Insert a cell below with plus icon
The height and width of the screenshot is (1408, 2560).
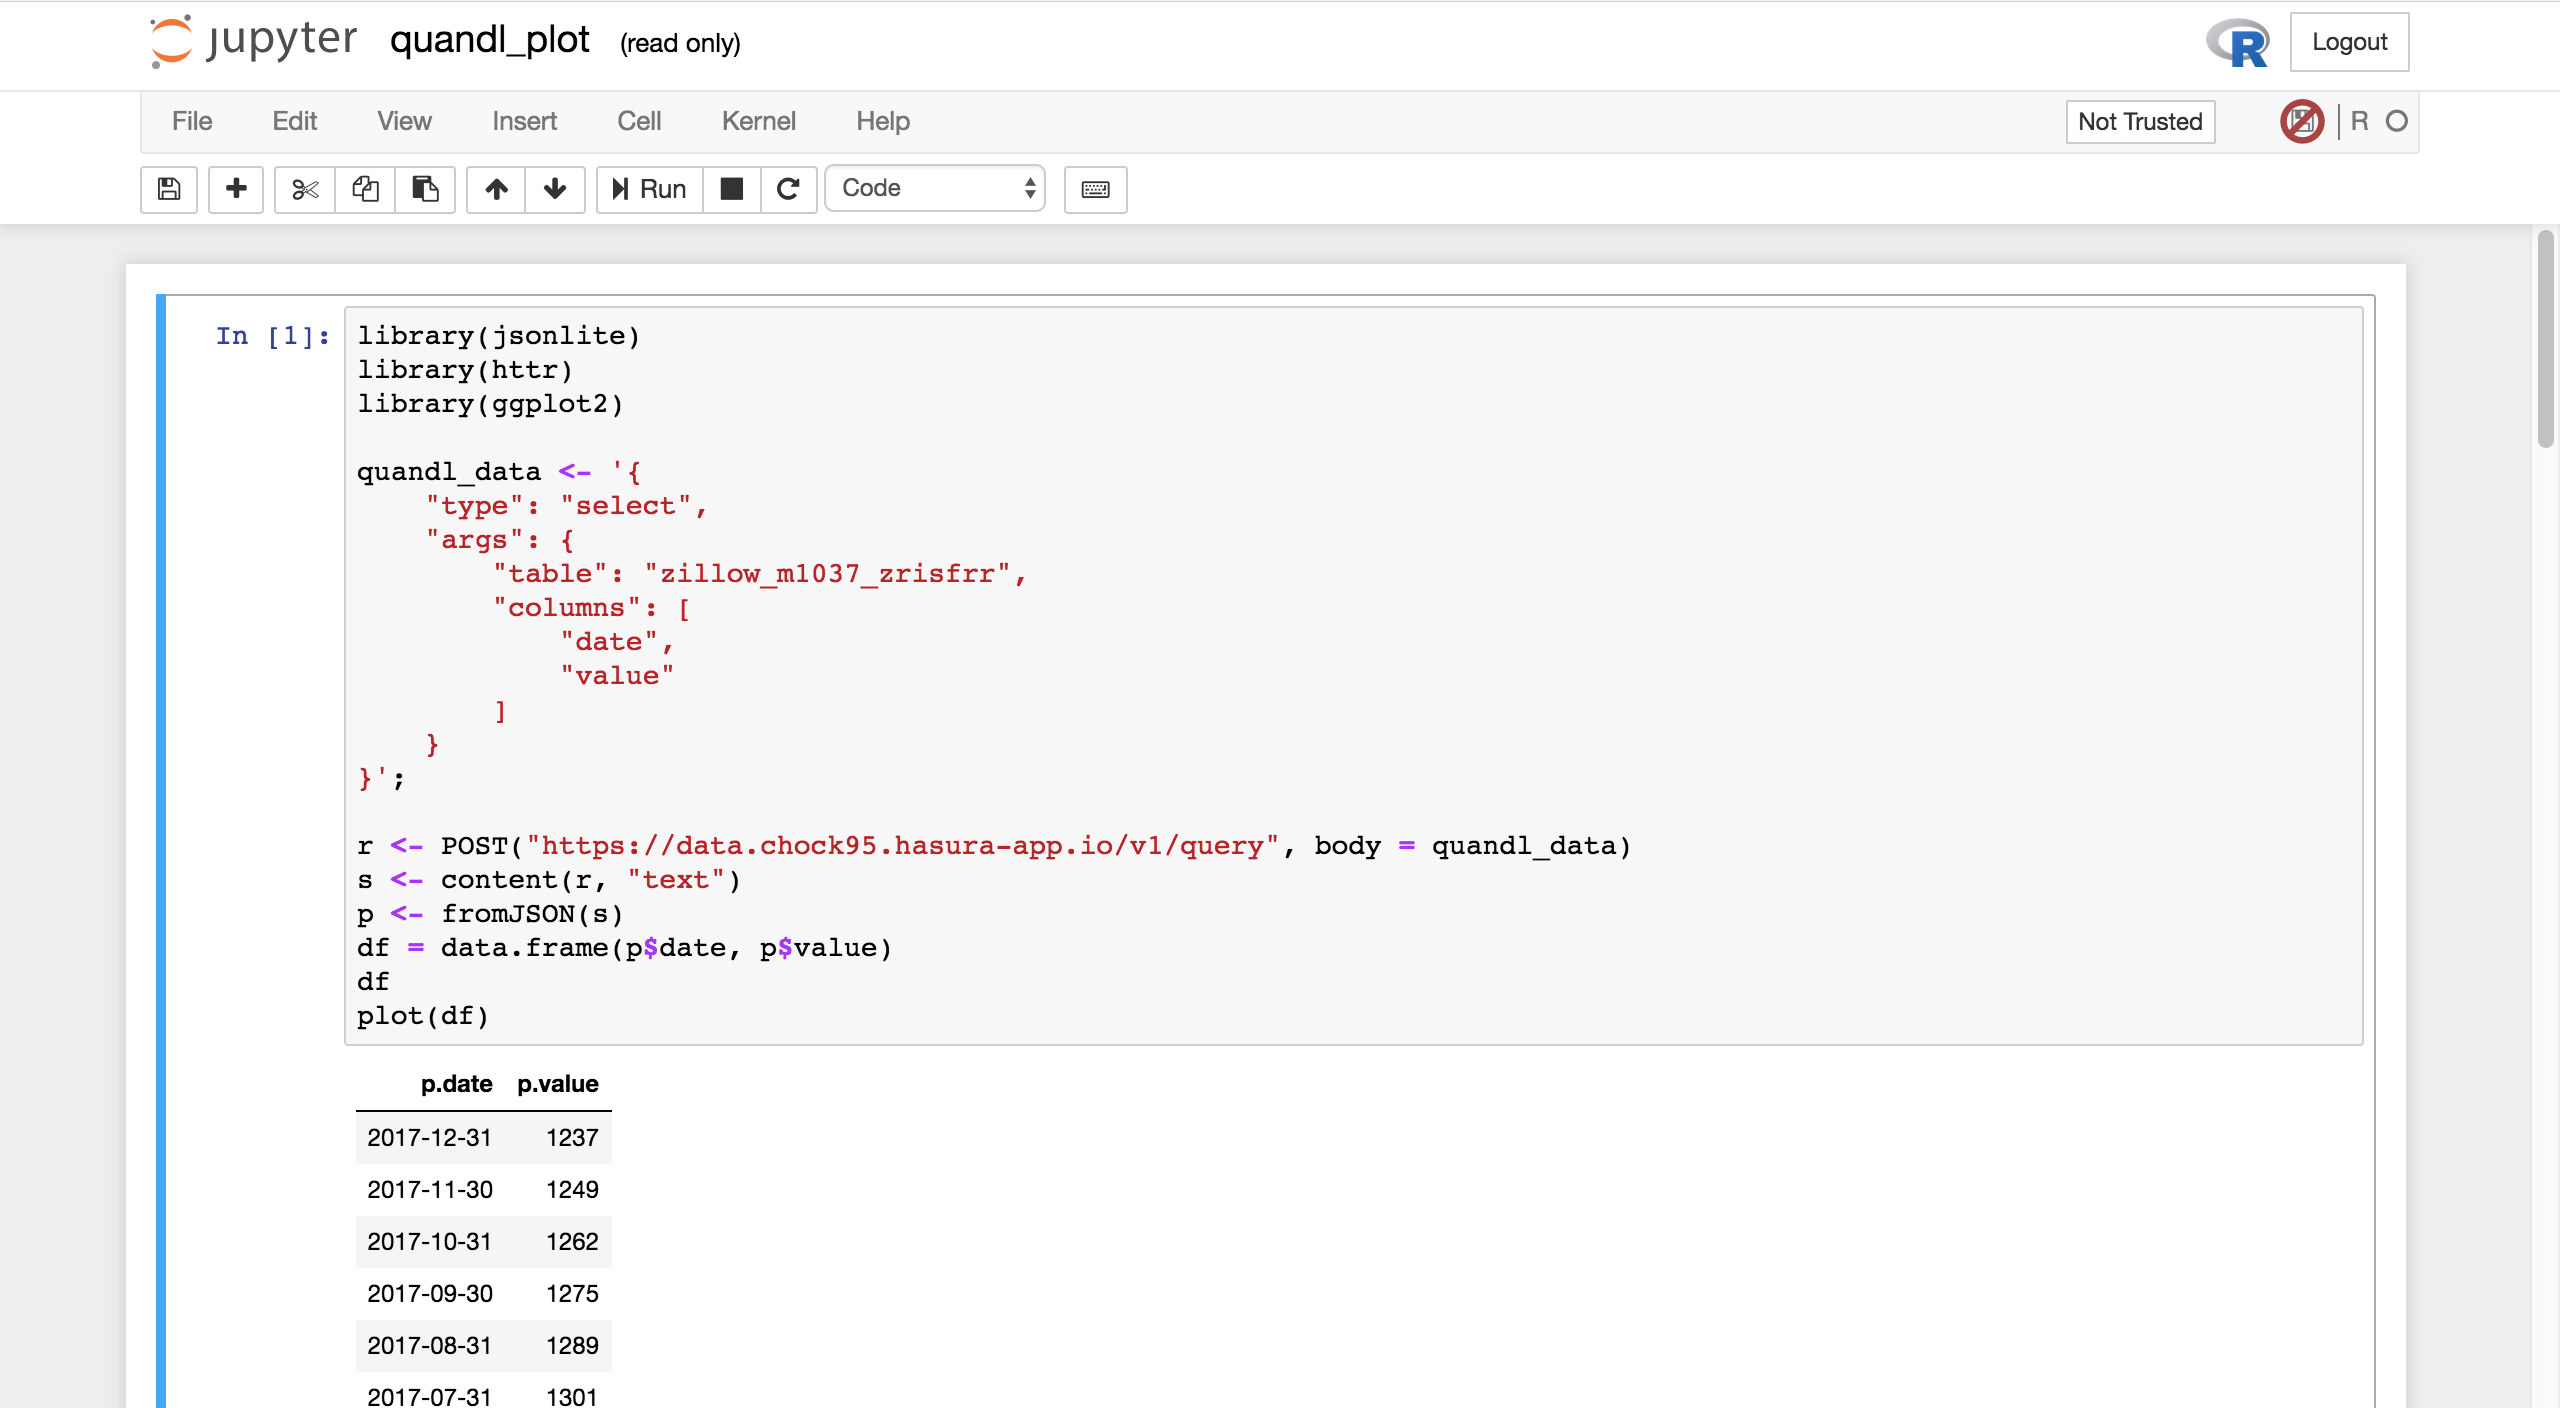click(236, 189)
